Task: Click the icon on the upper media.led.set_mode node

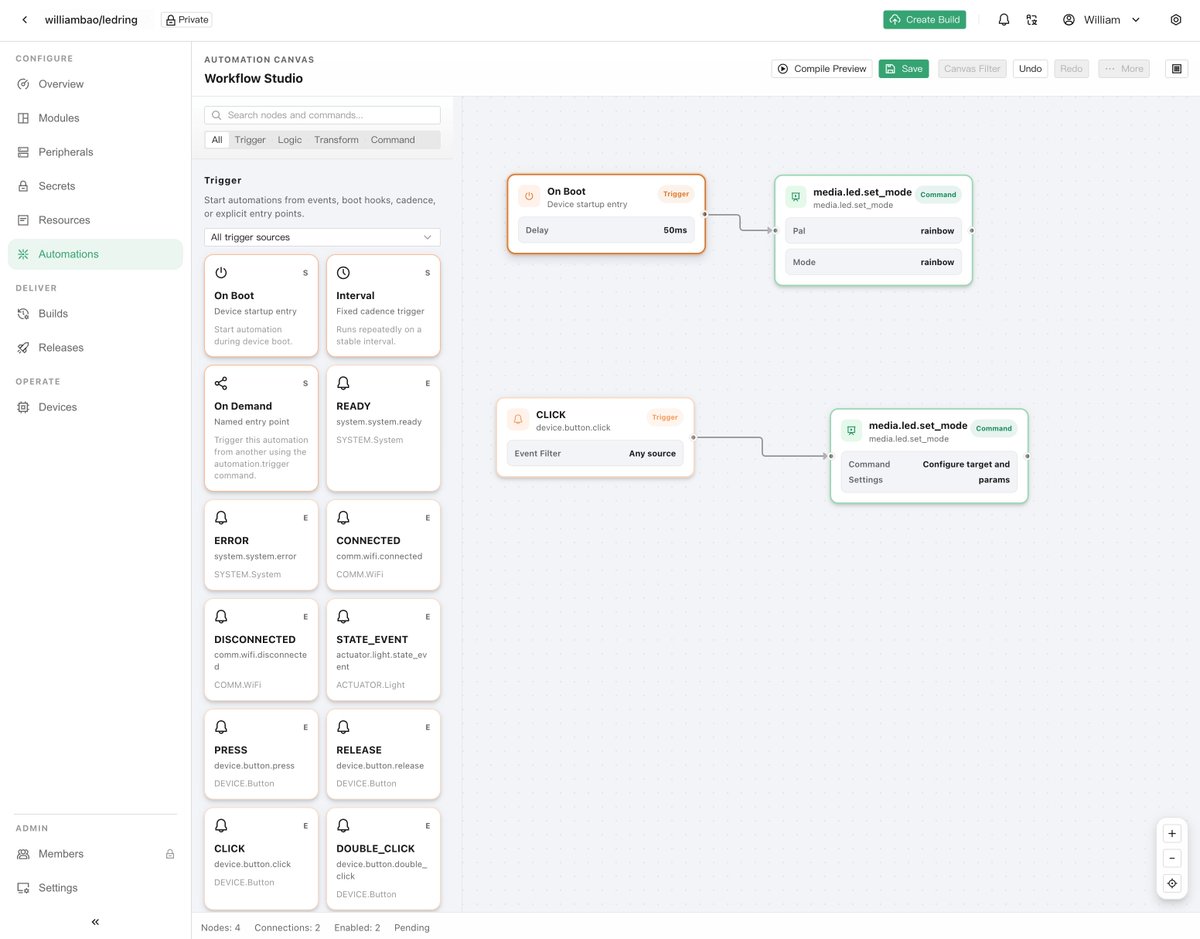Action: pos(795,197)
